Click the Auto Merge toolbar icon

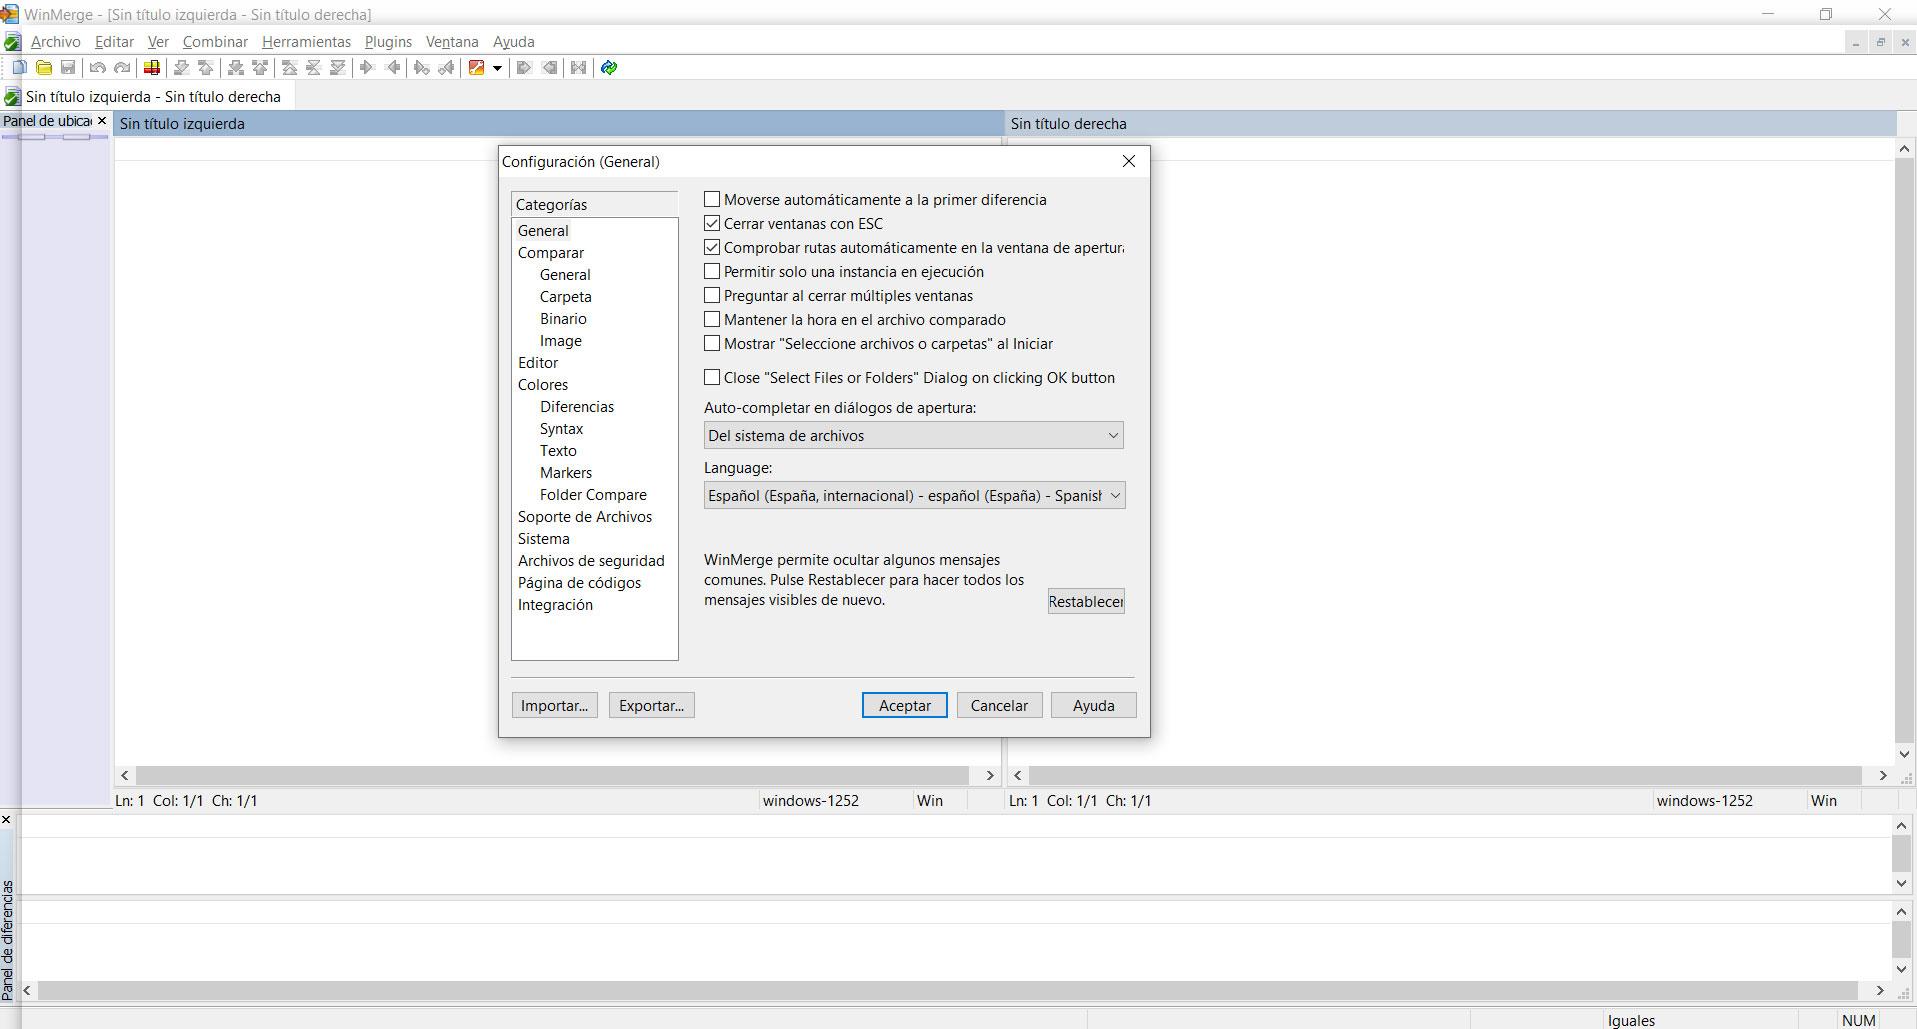coord(578,67)
